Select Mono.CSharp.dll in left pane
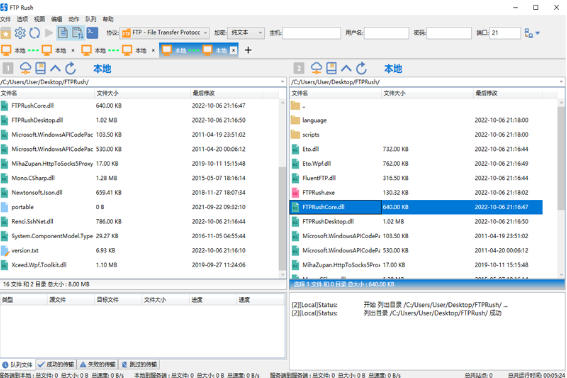The height and width of the screenshot is (378, 567). click(x=139, y=178)
